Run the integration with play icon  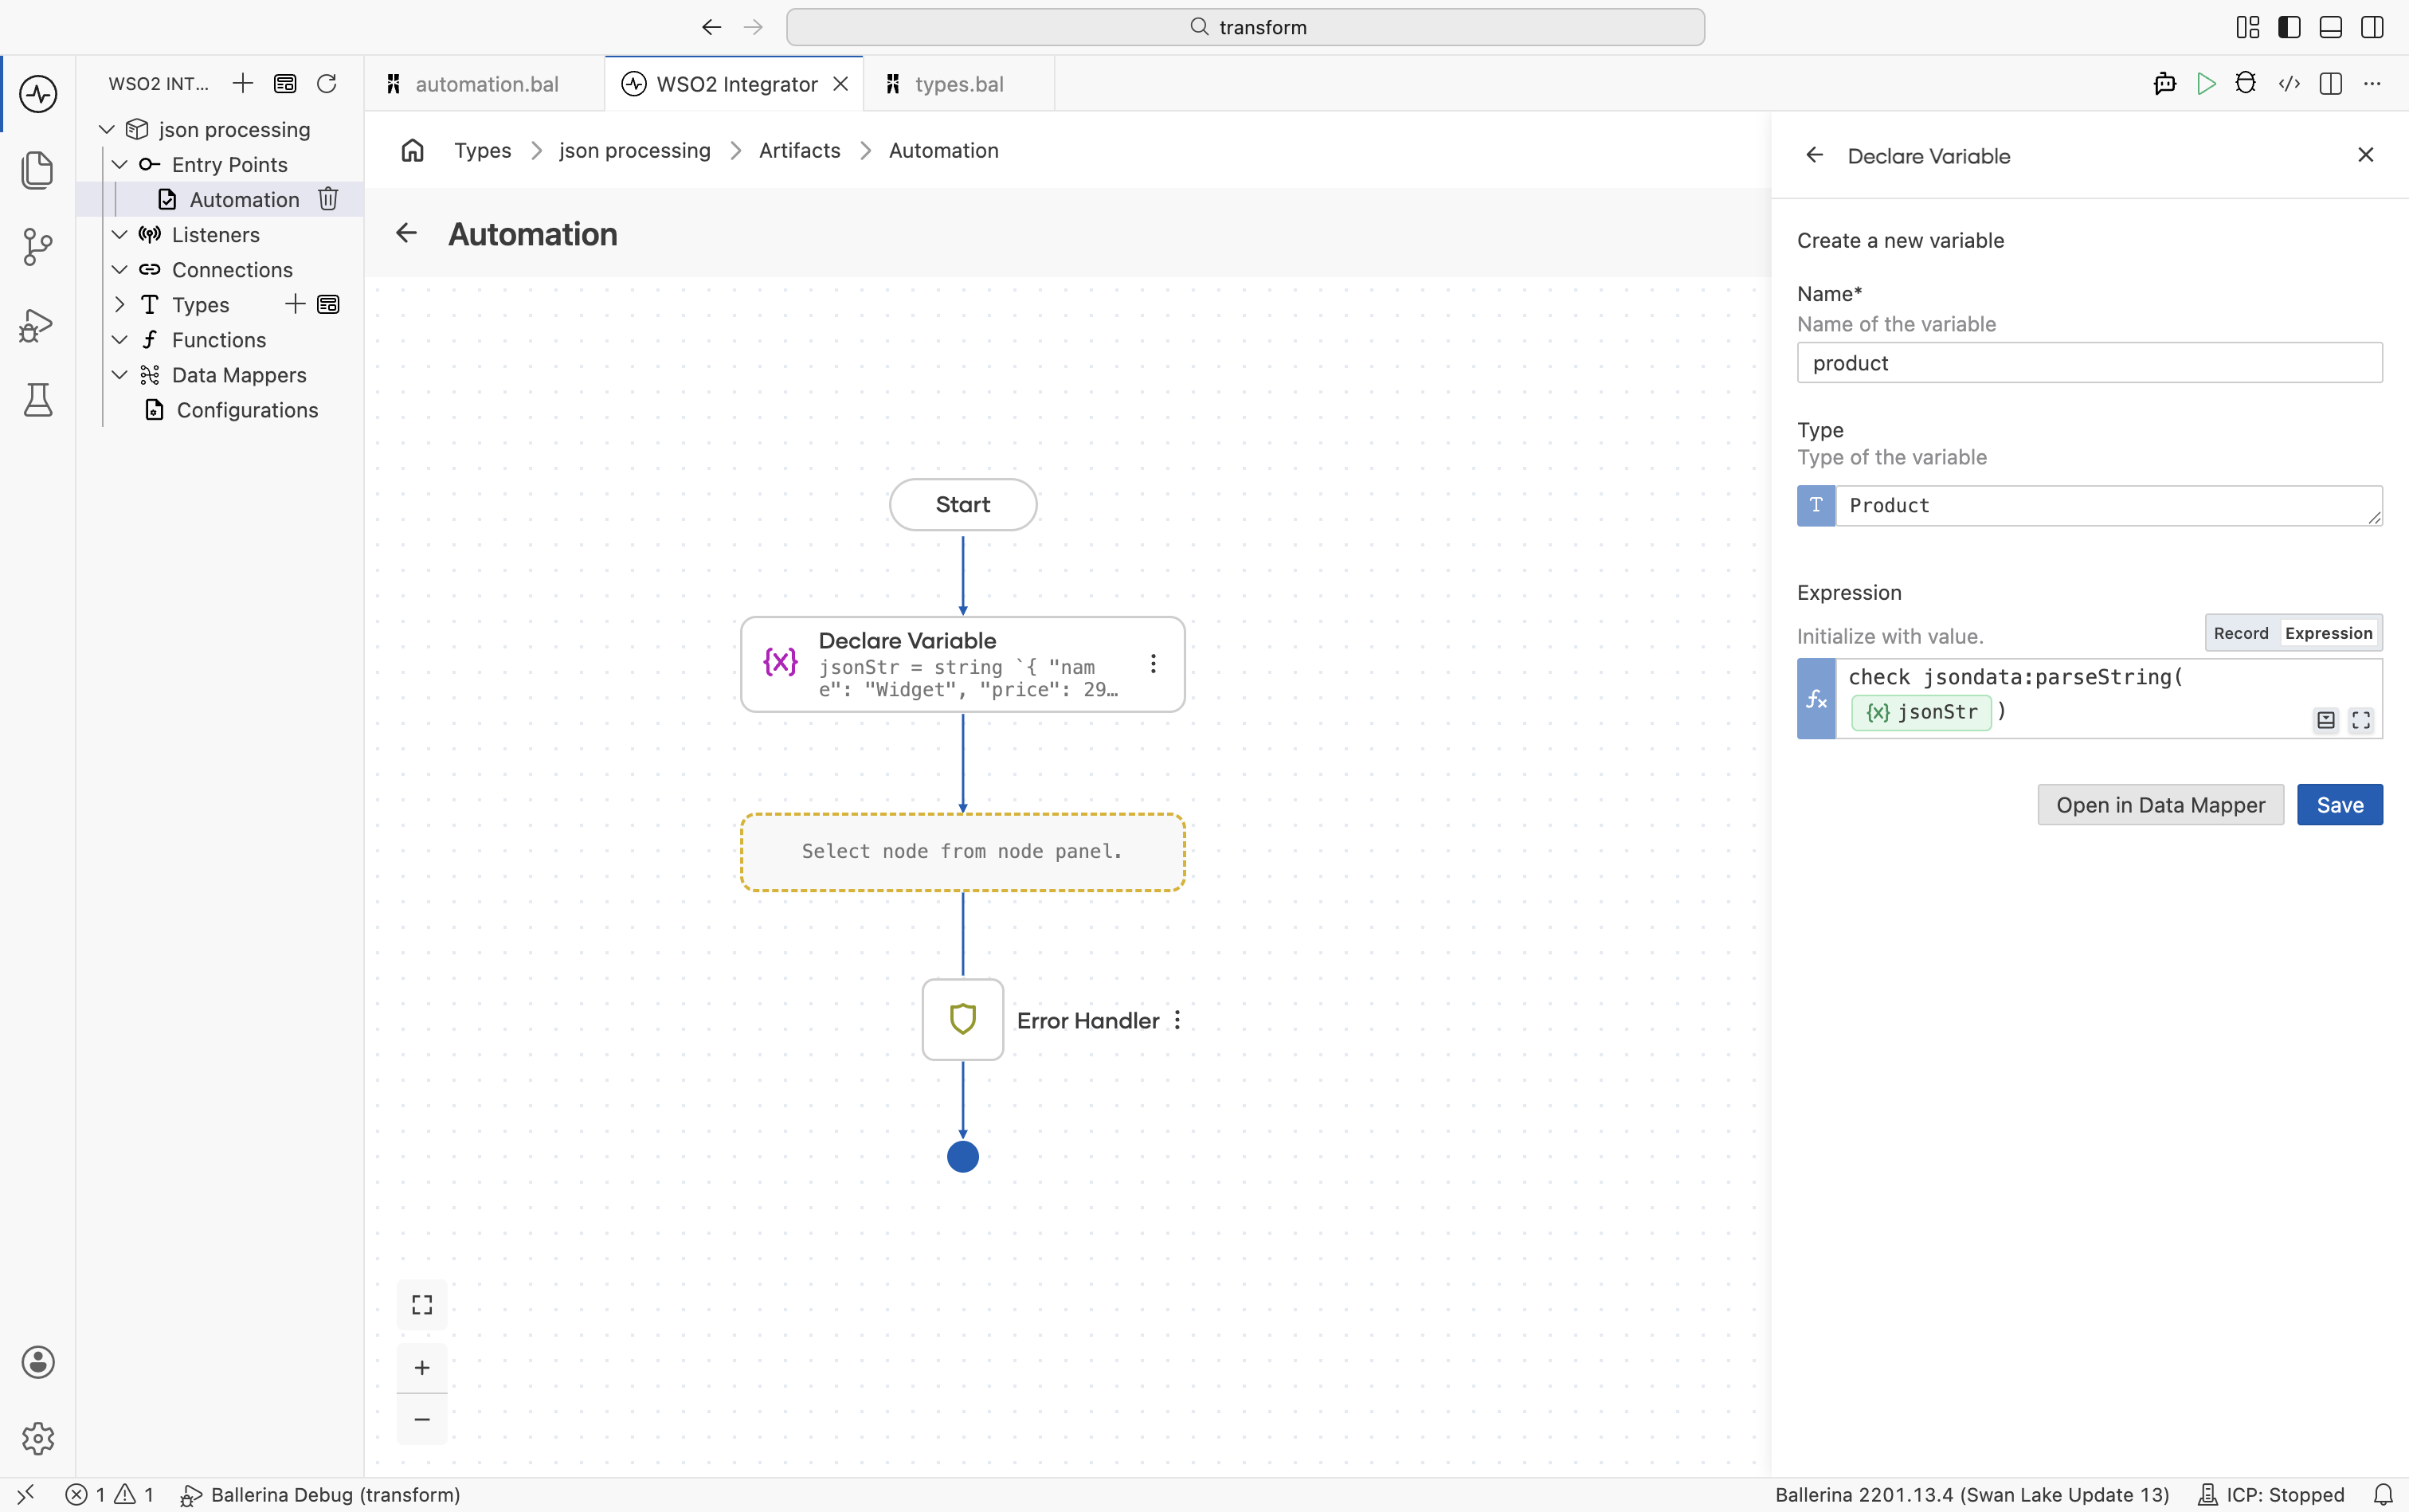tap(2206, 84)
